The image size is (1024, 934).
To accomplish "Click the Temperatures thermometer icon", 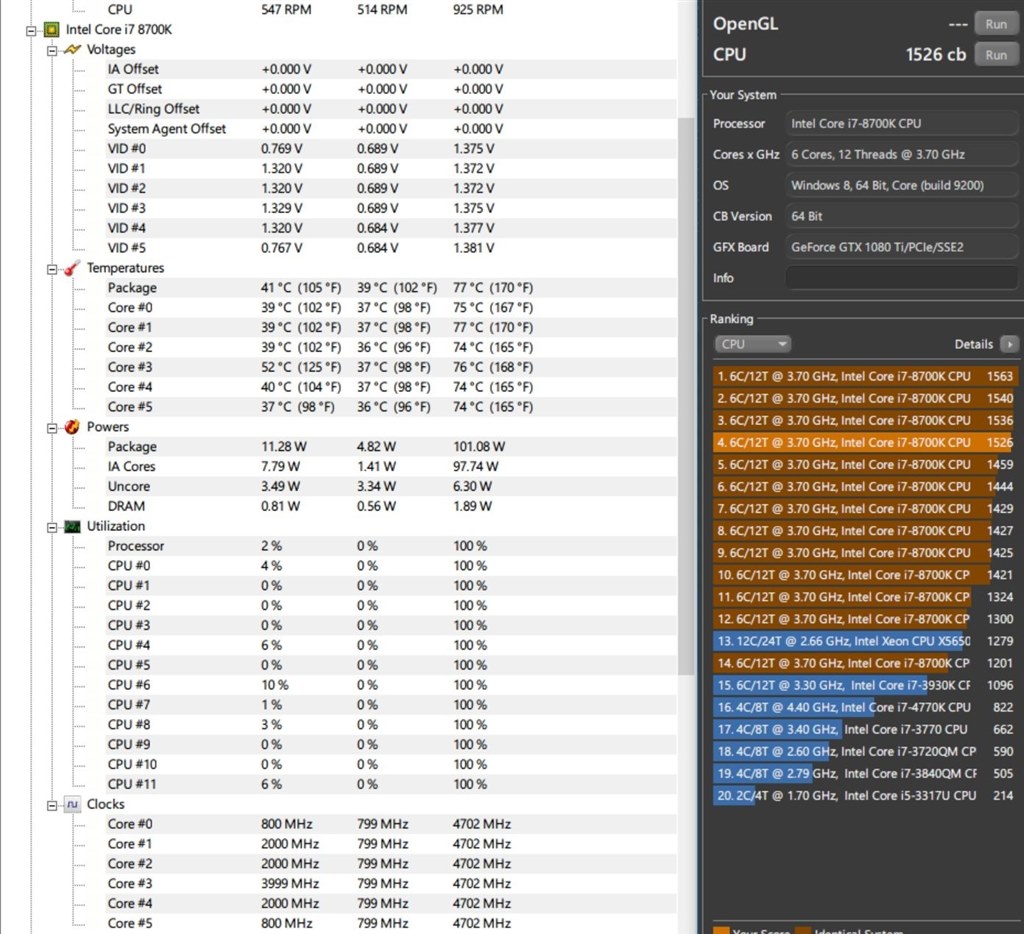I will [72, 268].
